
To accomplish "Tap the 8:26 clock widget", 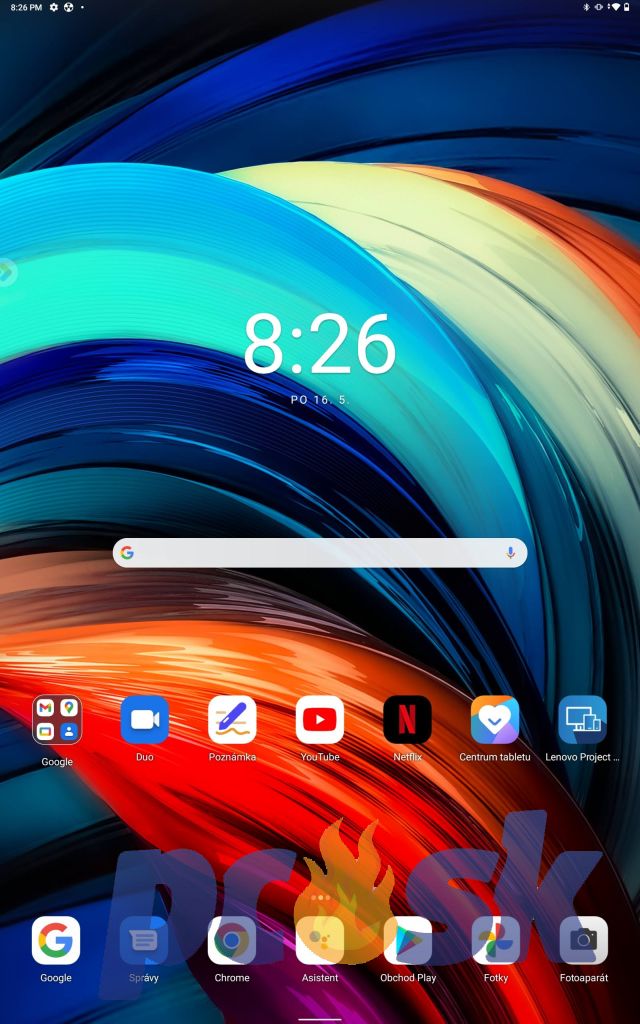I will 320,344.
